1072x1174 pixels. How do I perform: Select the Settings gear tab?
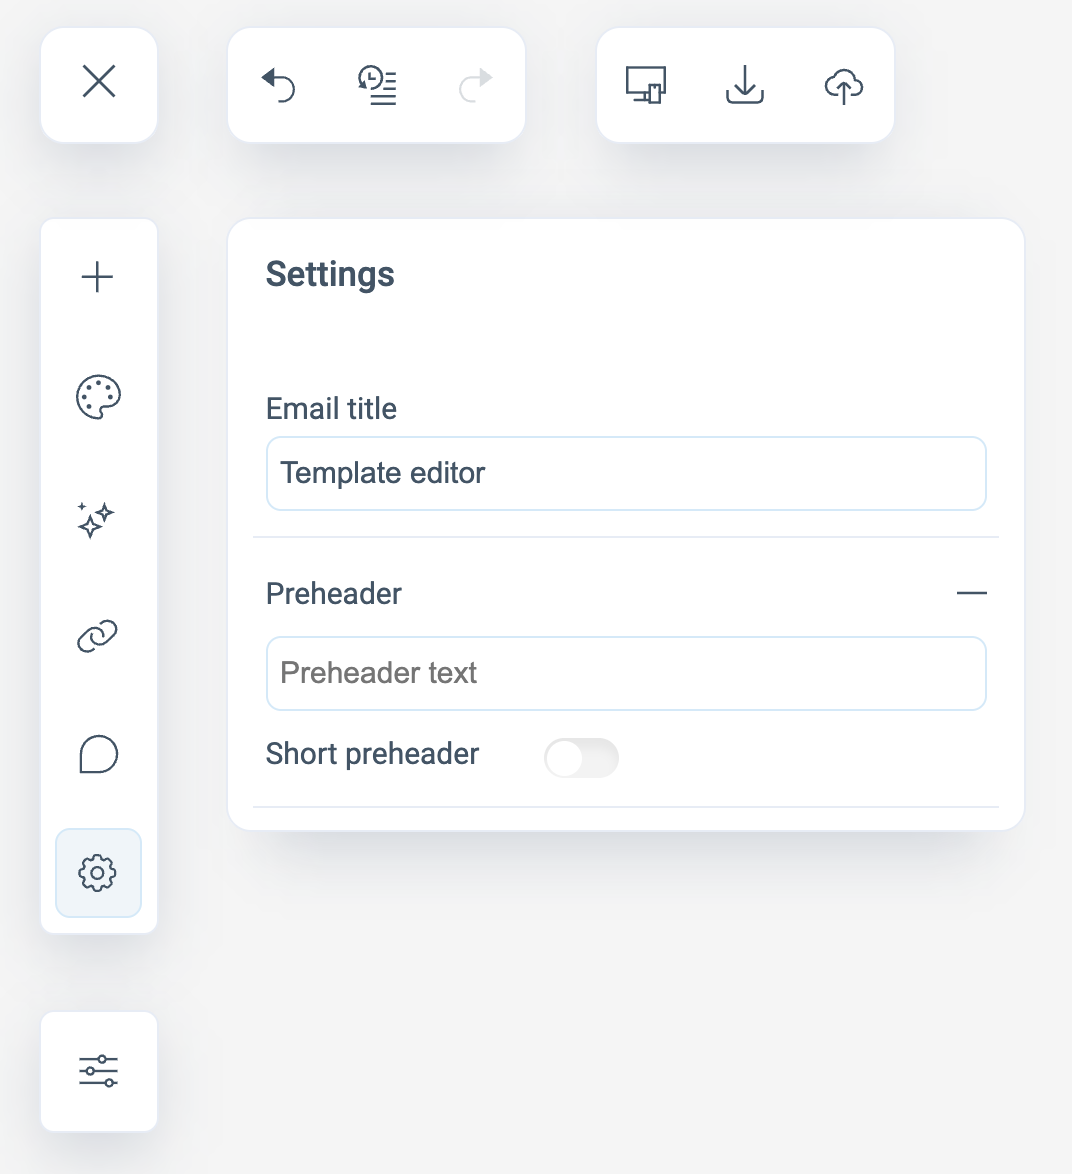98,873
